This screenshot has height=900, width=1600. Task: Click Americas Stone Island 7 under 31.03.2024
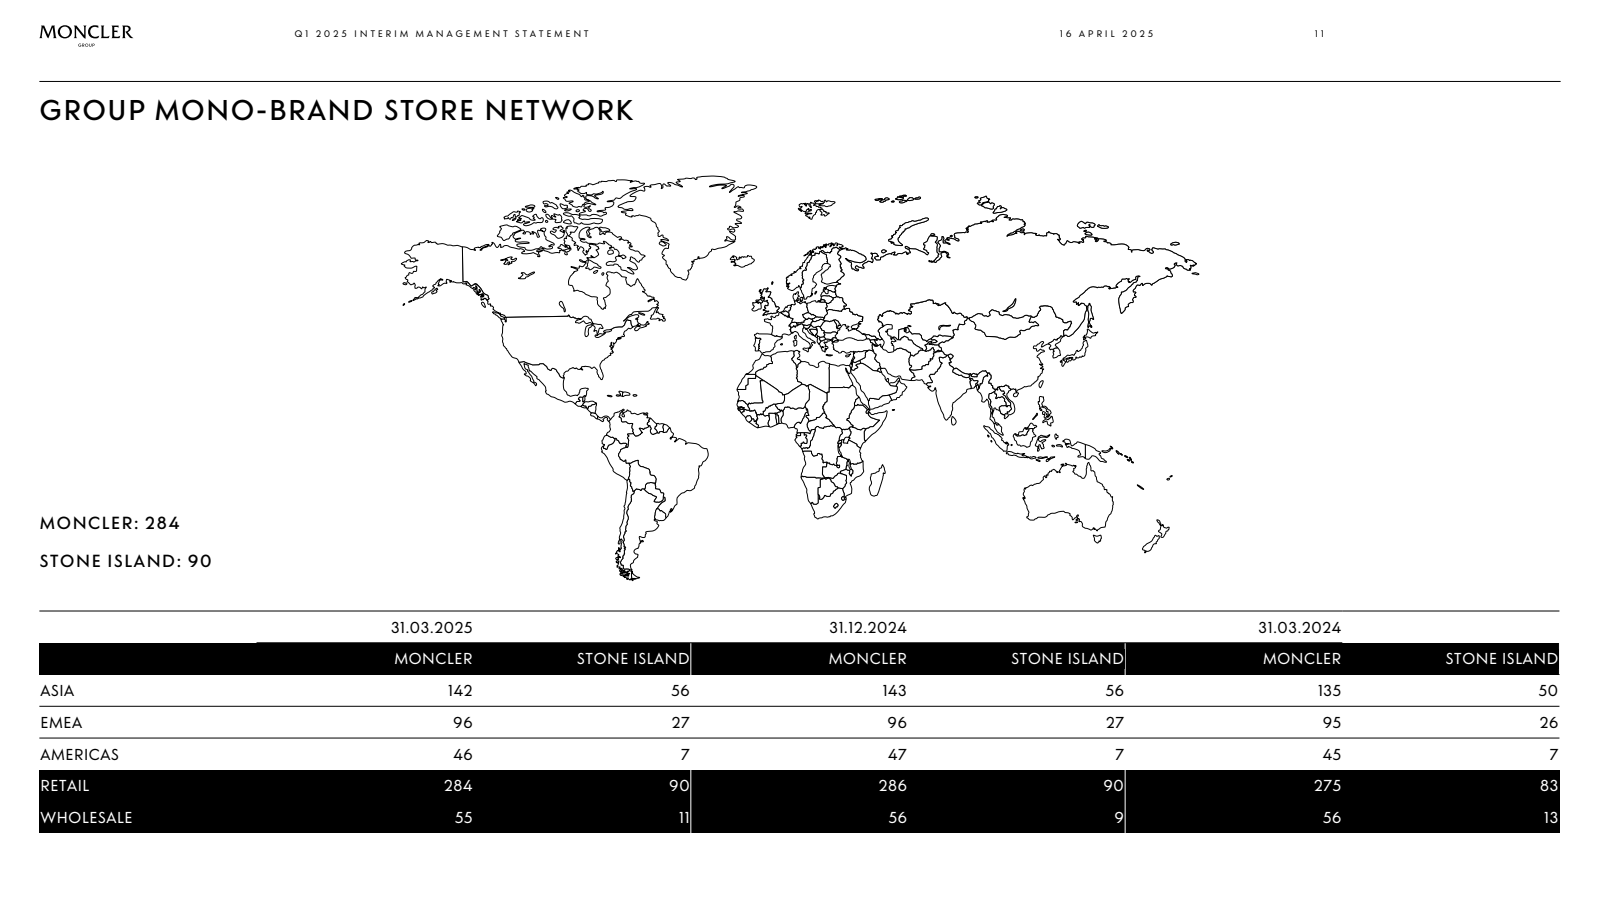(1554, 755)
